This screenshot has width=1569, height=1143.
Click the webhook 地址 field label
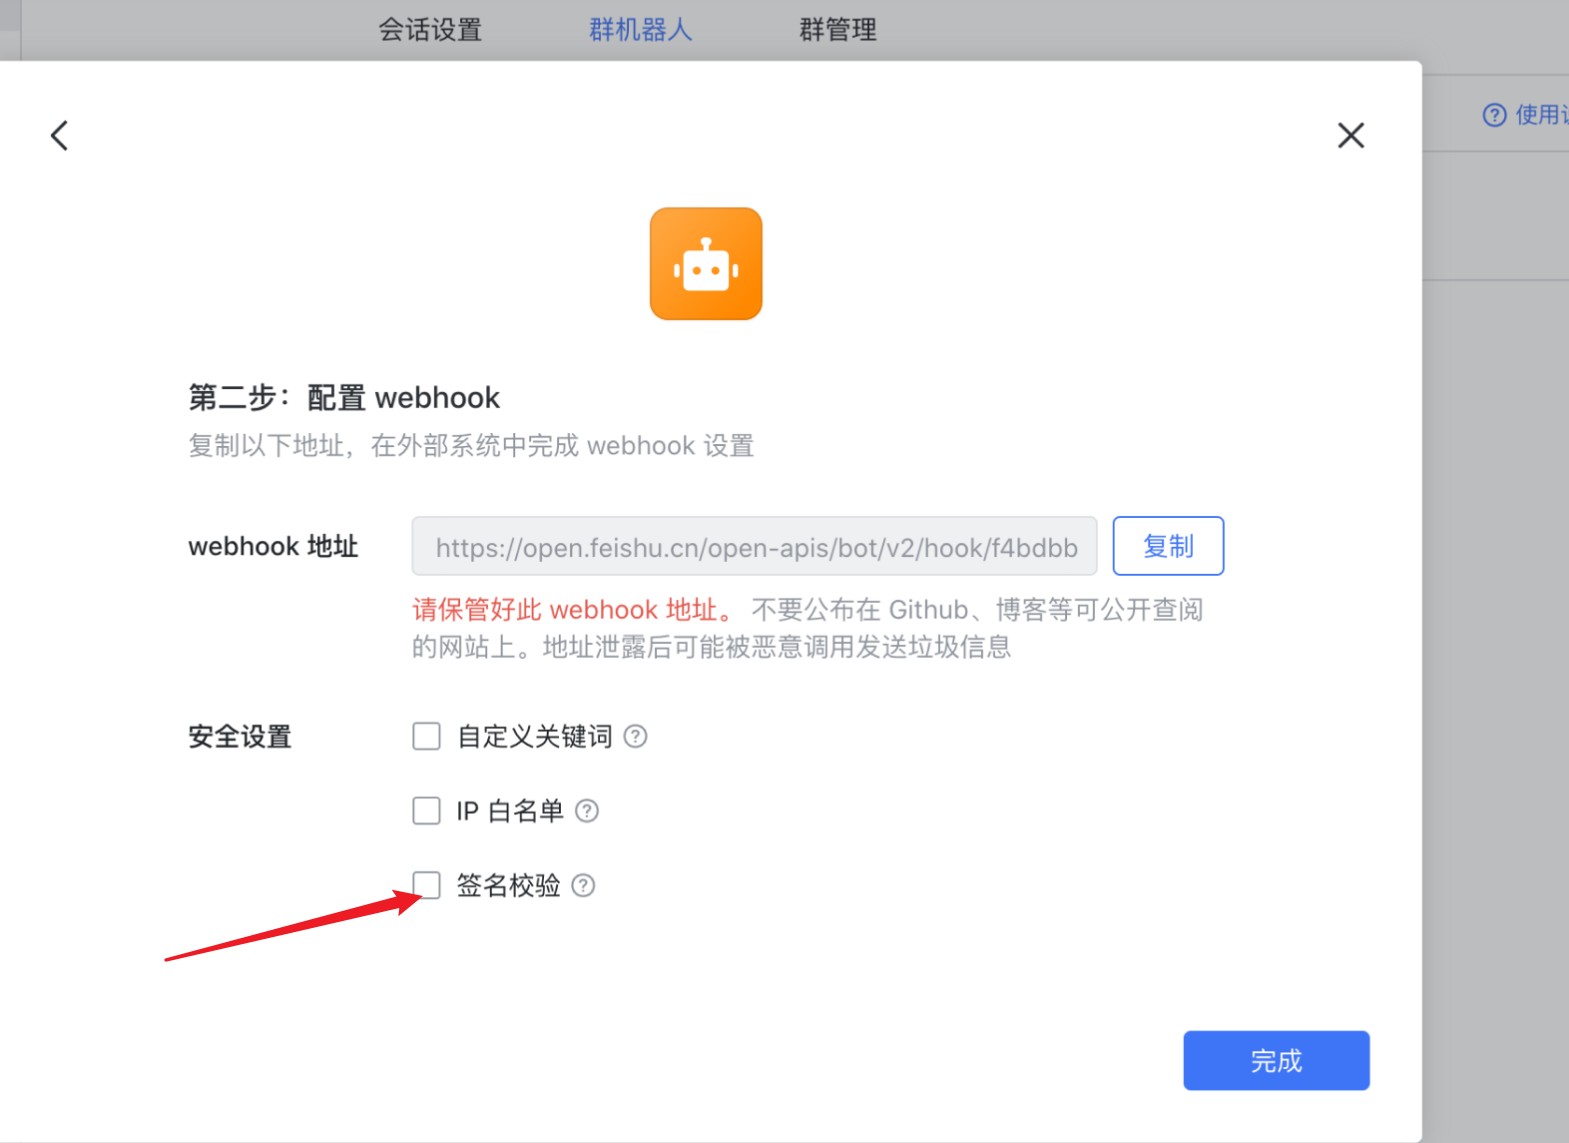[273, 547]
